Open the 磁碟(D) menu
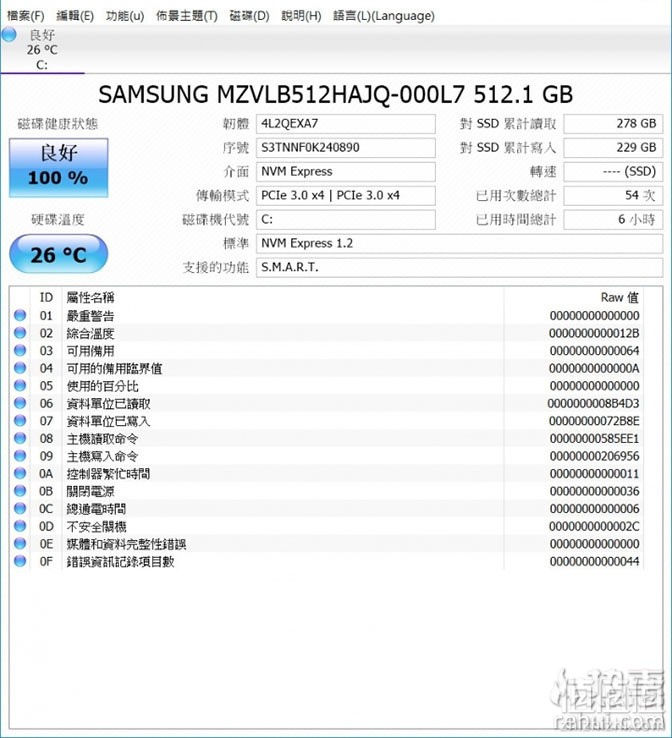 [249, 16]
